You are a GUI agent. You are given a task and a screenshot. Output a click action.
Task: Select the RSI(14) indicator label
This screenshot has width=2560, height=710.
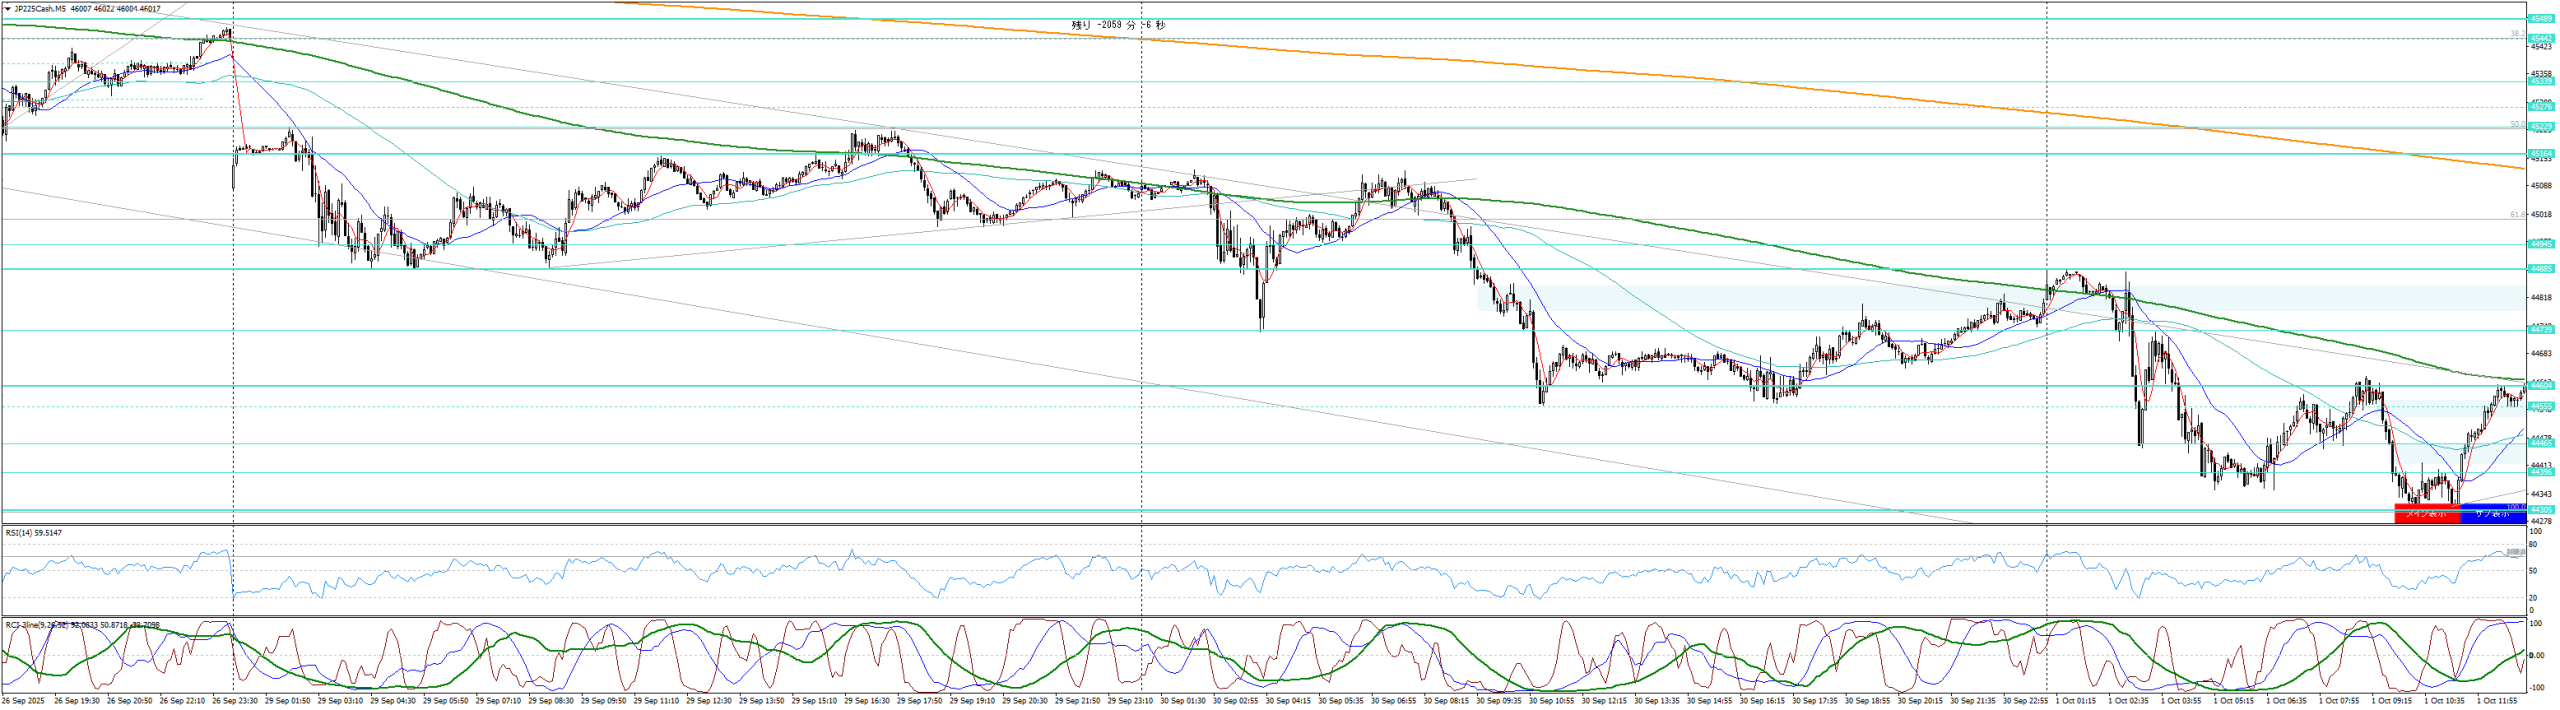33,533
